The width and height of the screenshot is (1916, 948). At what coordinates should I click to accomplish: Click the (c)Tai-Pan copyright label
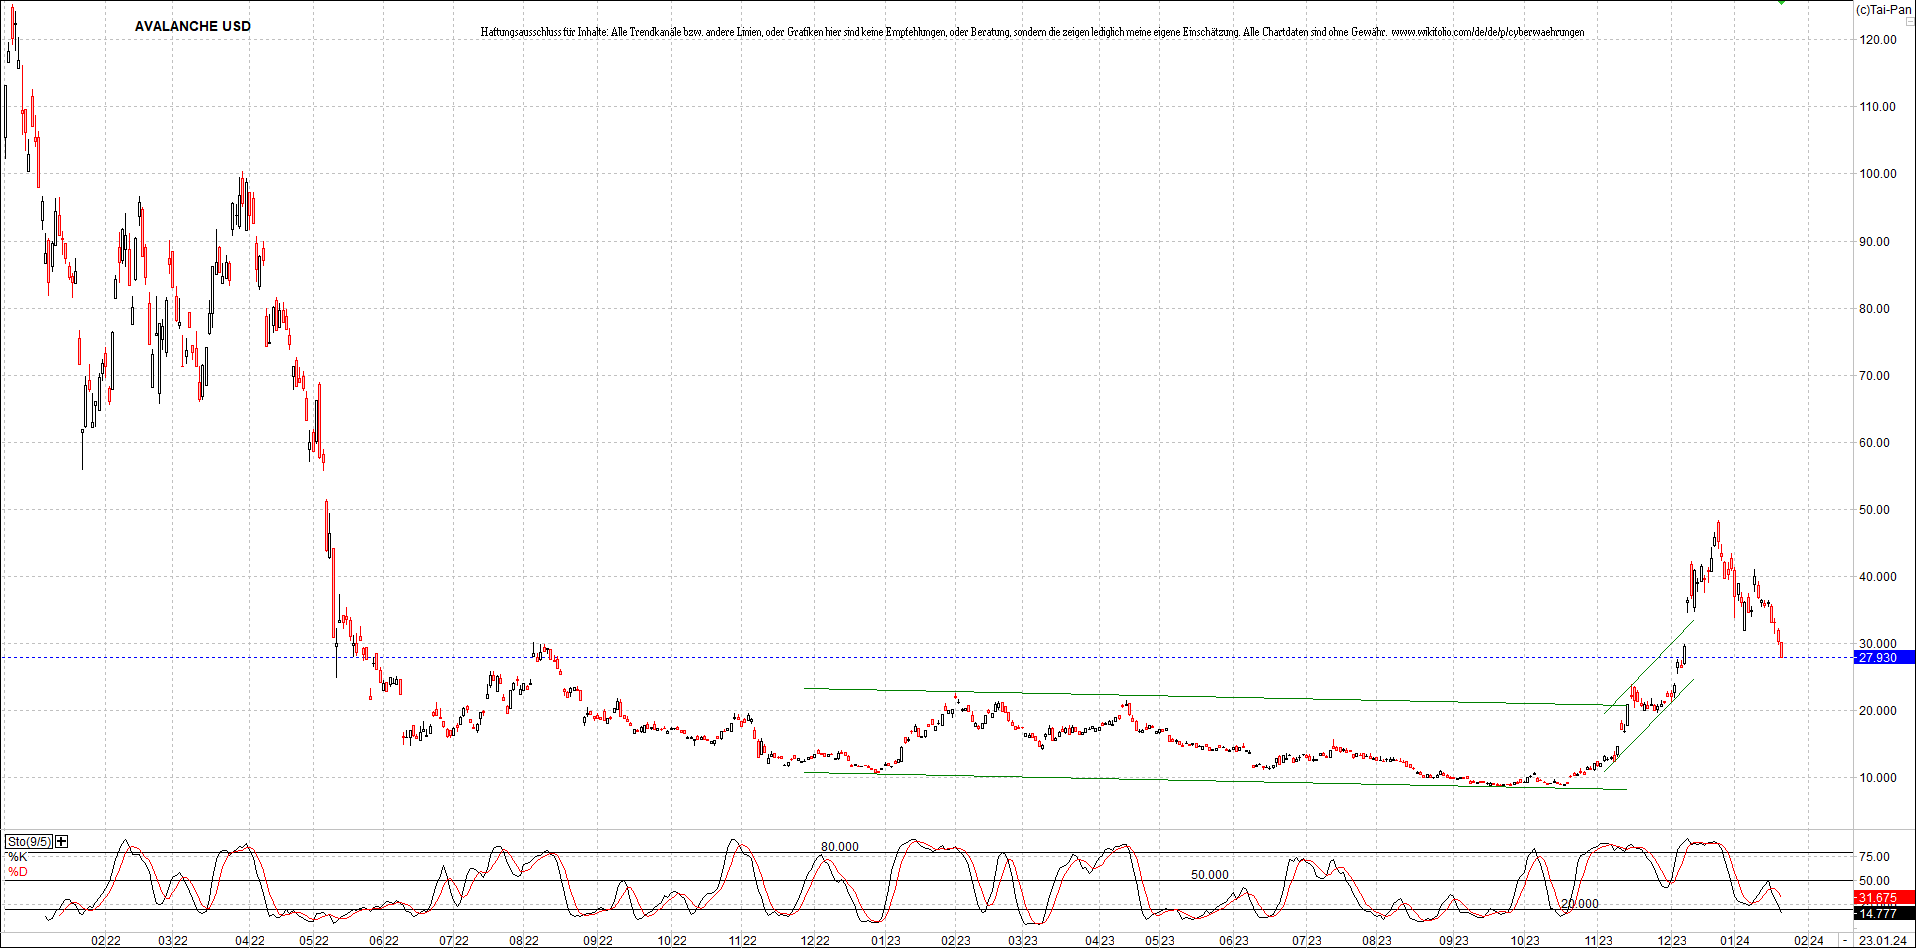pos(1883,10)
